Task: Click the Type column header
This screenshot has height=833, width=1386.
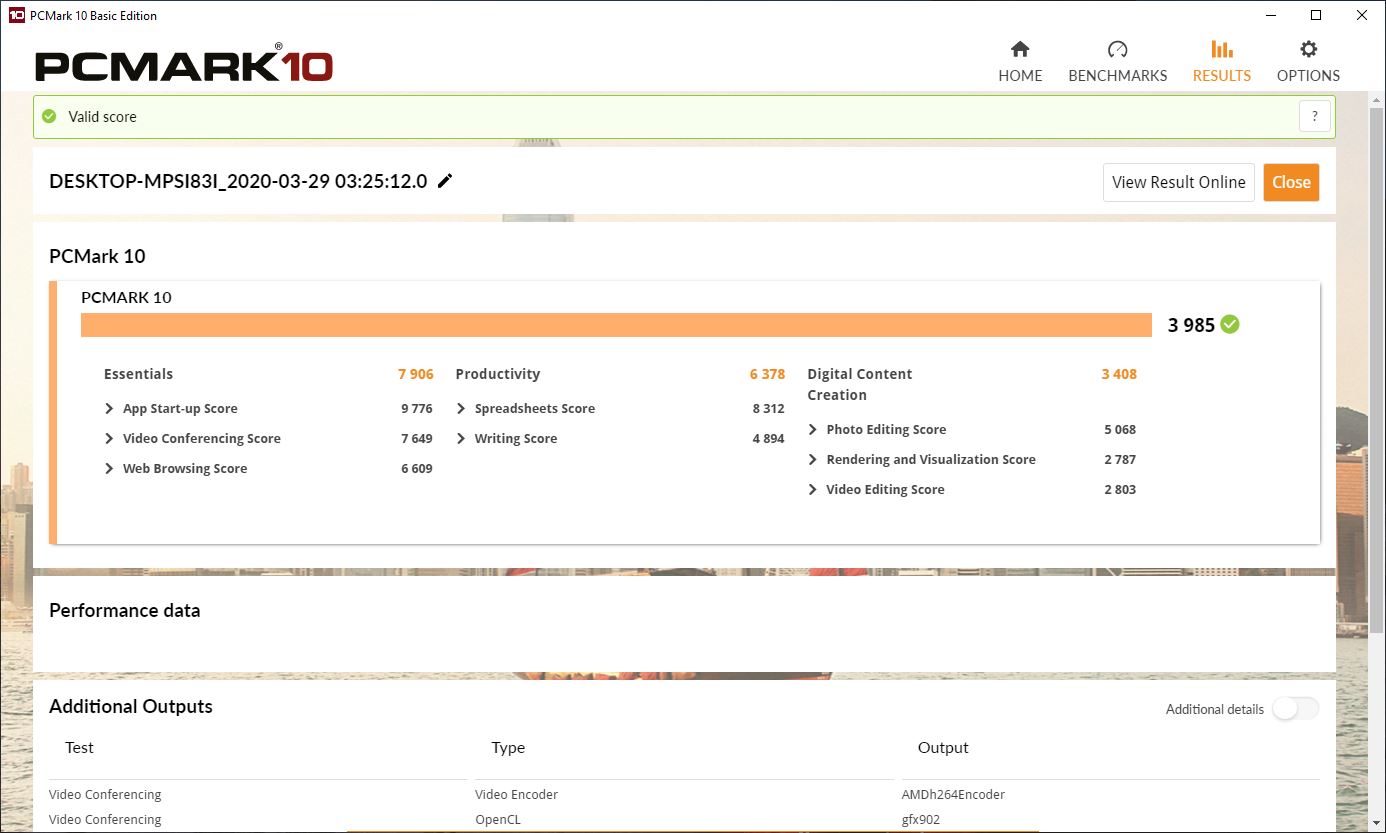Action: click(508, 747)
